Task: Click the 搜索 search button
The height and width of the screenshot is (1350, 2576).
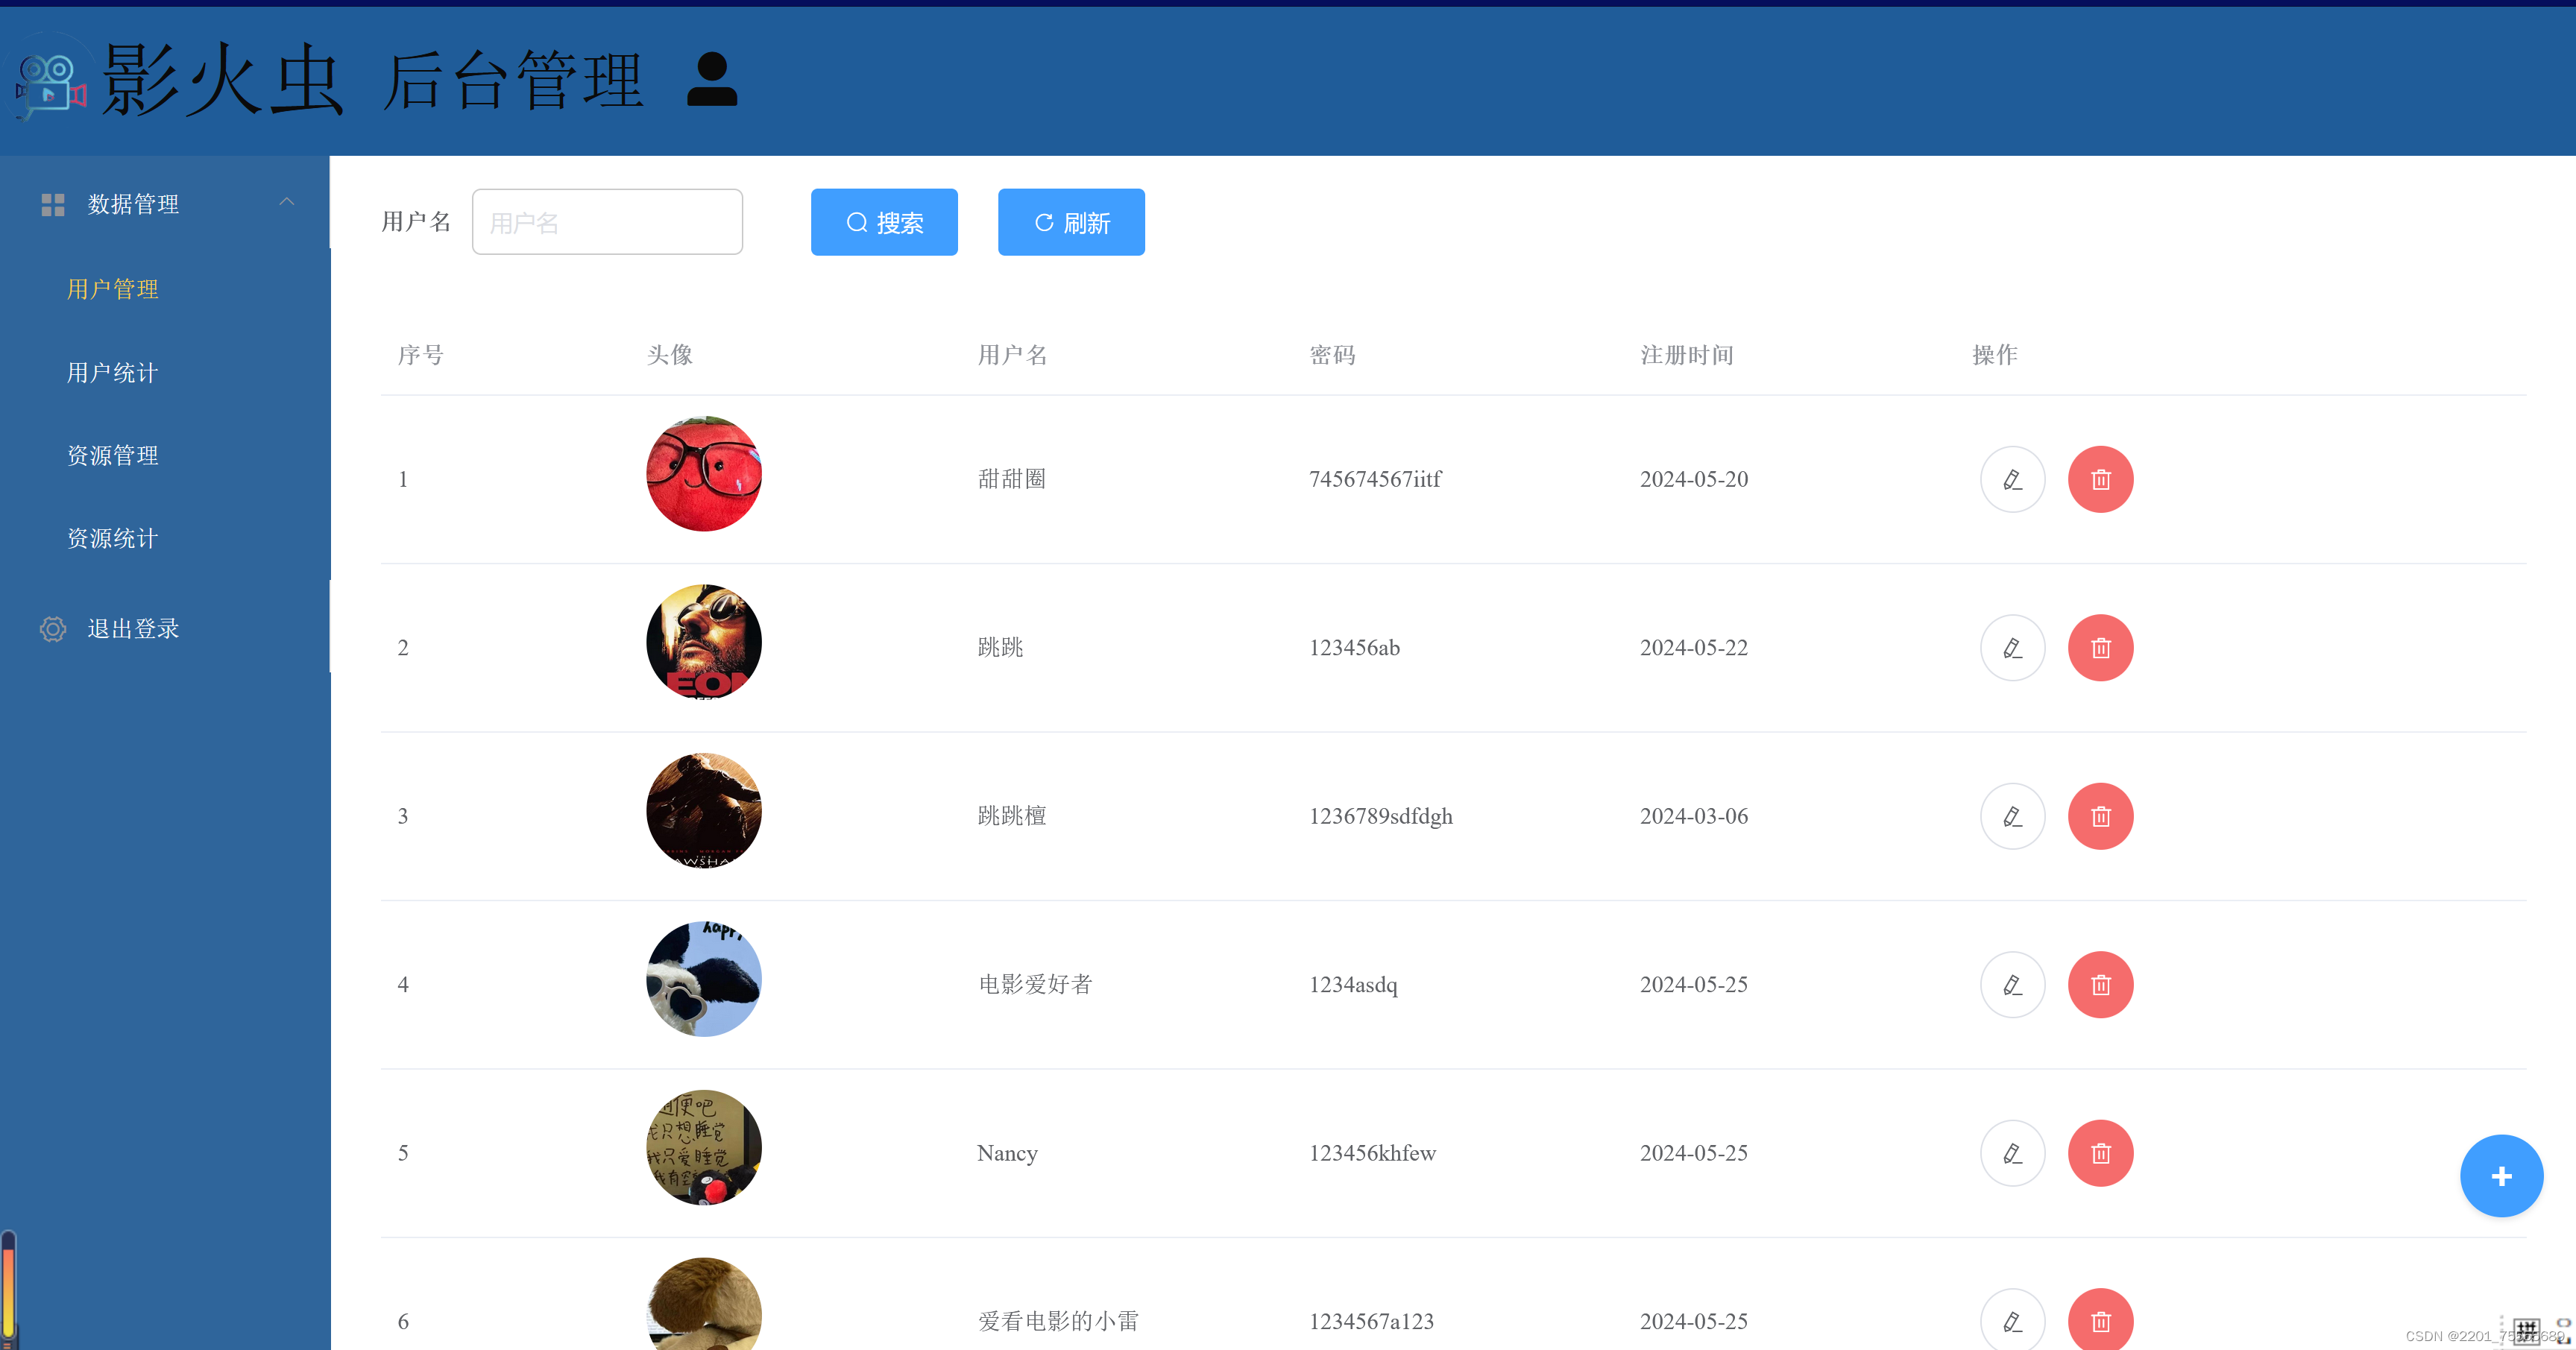Action: 884,222
